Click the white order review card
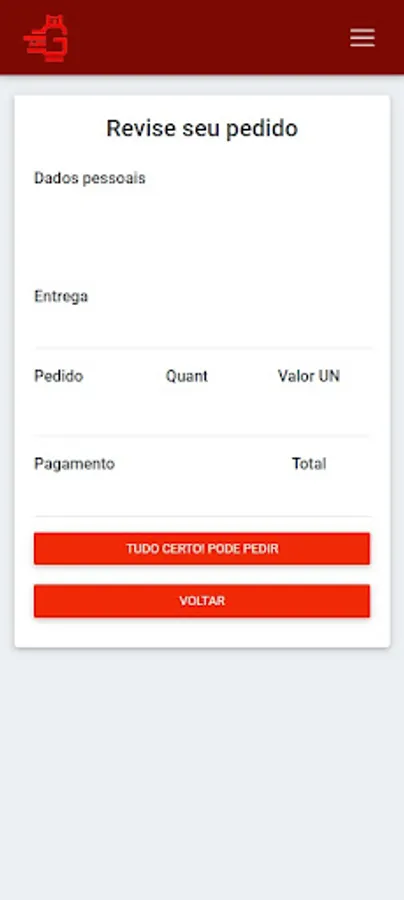 coord(202,371)
